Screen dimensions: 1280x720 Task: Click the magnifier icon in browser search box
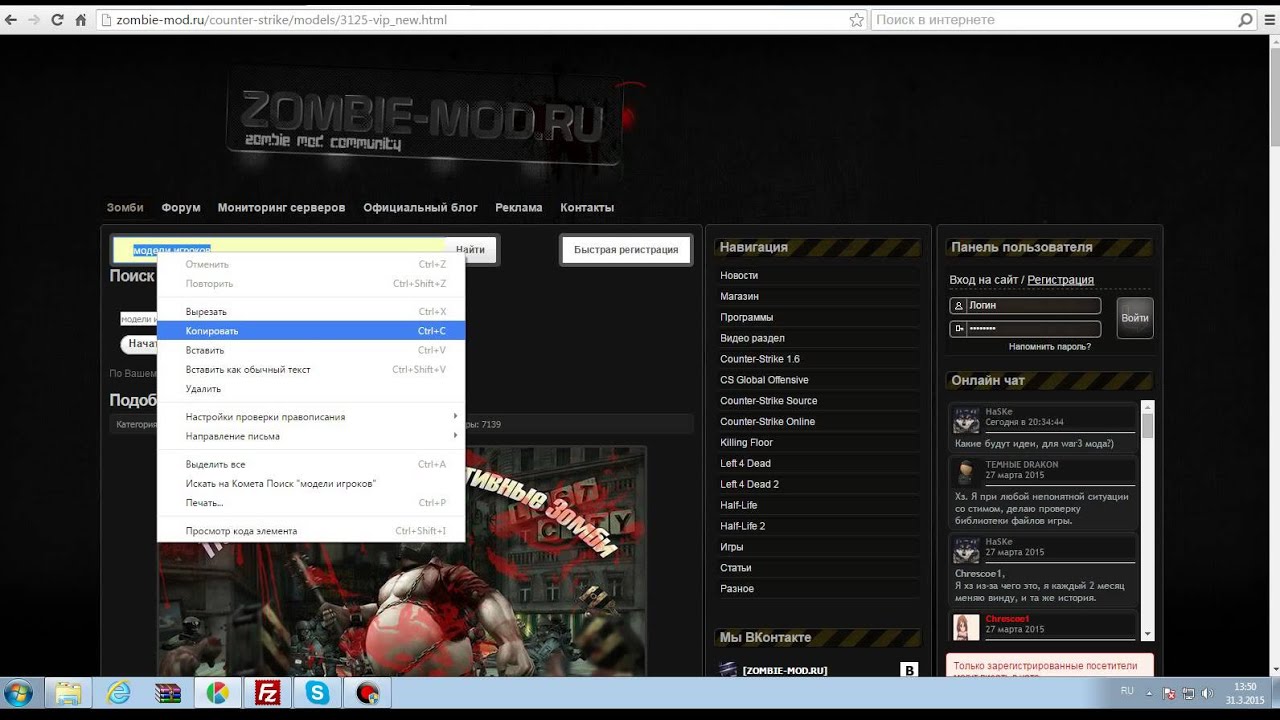1245,20
